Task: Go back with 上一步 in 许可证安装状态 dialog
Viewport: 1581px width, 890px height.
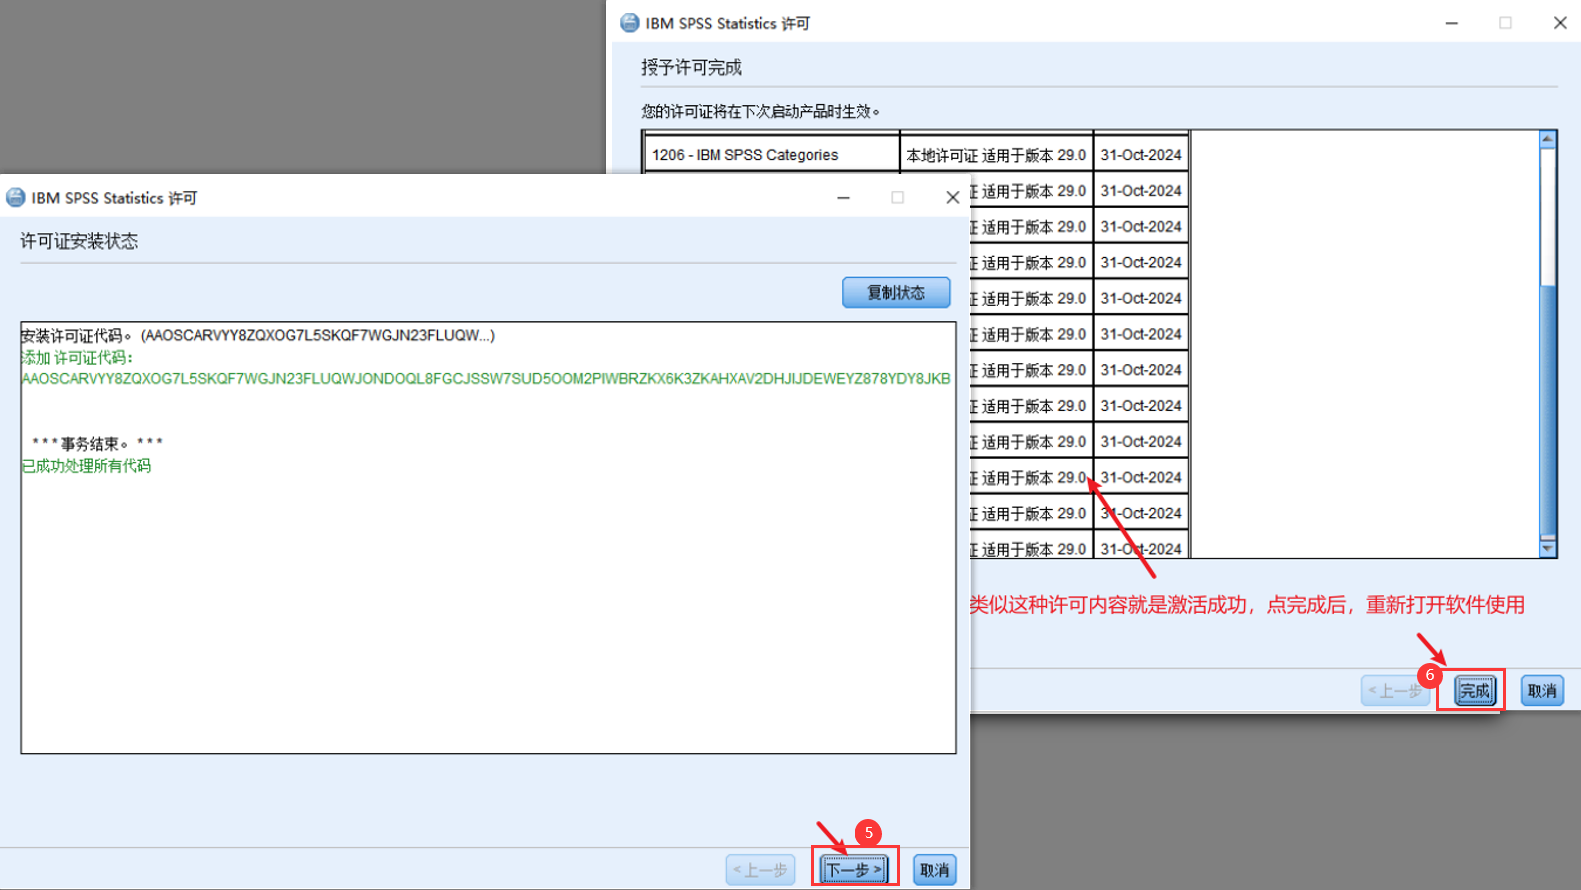Action: click(760, 870)
